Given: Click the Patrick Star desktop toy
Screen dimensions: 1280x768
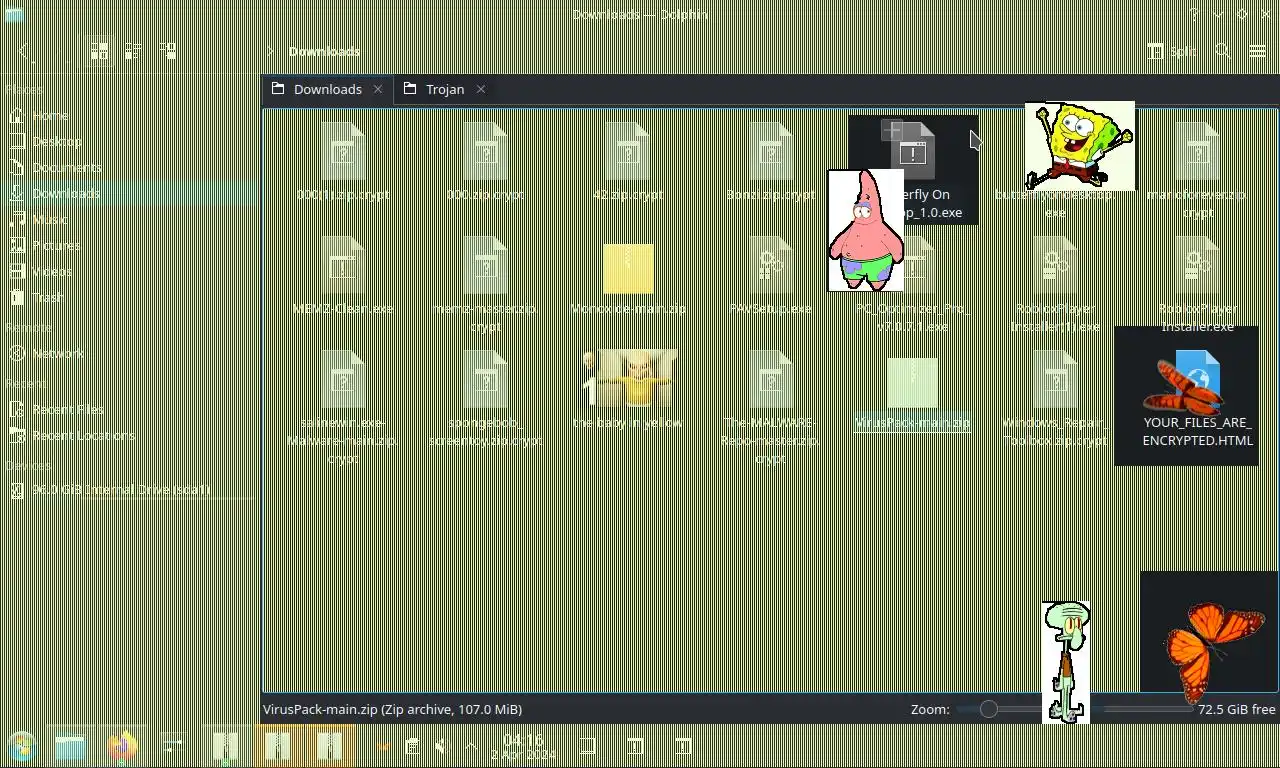Looking at the screenshot, I should 866,230.
